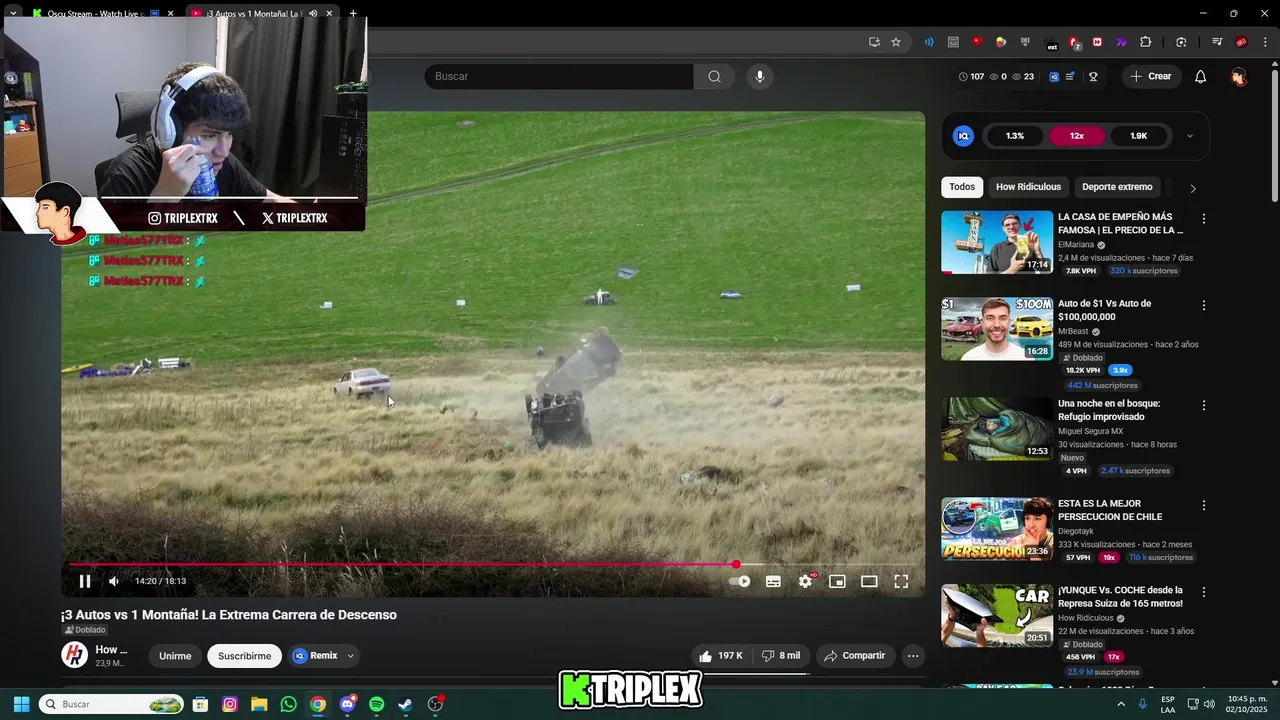Open YouTube notifications bell
1280x720 pixels.
[1201, 77]
